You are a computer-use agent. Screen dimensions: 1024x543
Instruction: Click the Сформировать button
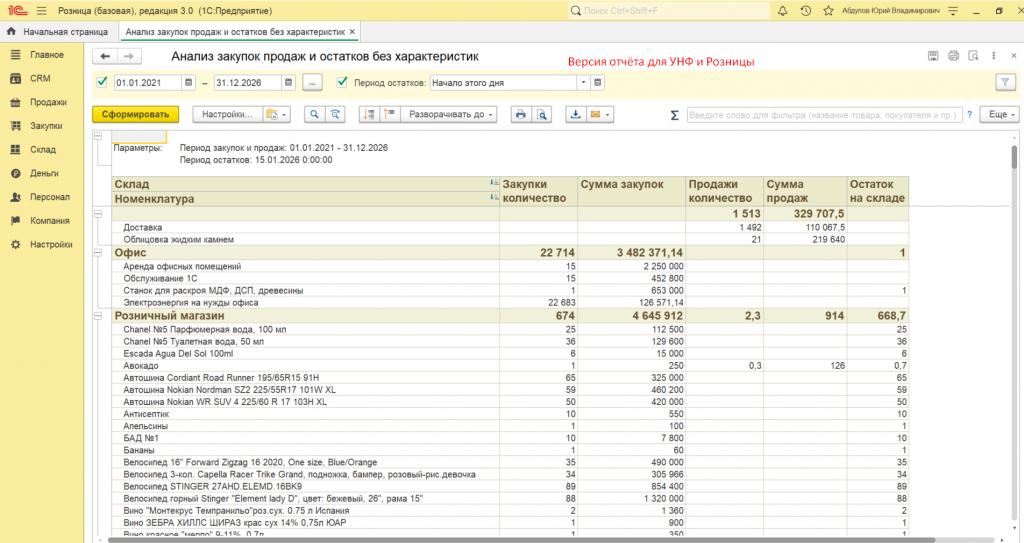pyautogui.click(x=135, y=115)
